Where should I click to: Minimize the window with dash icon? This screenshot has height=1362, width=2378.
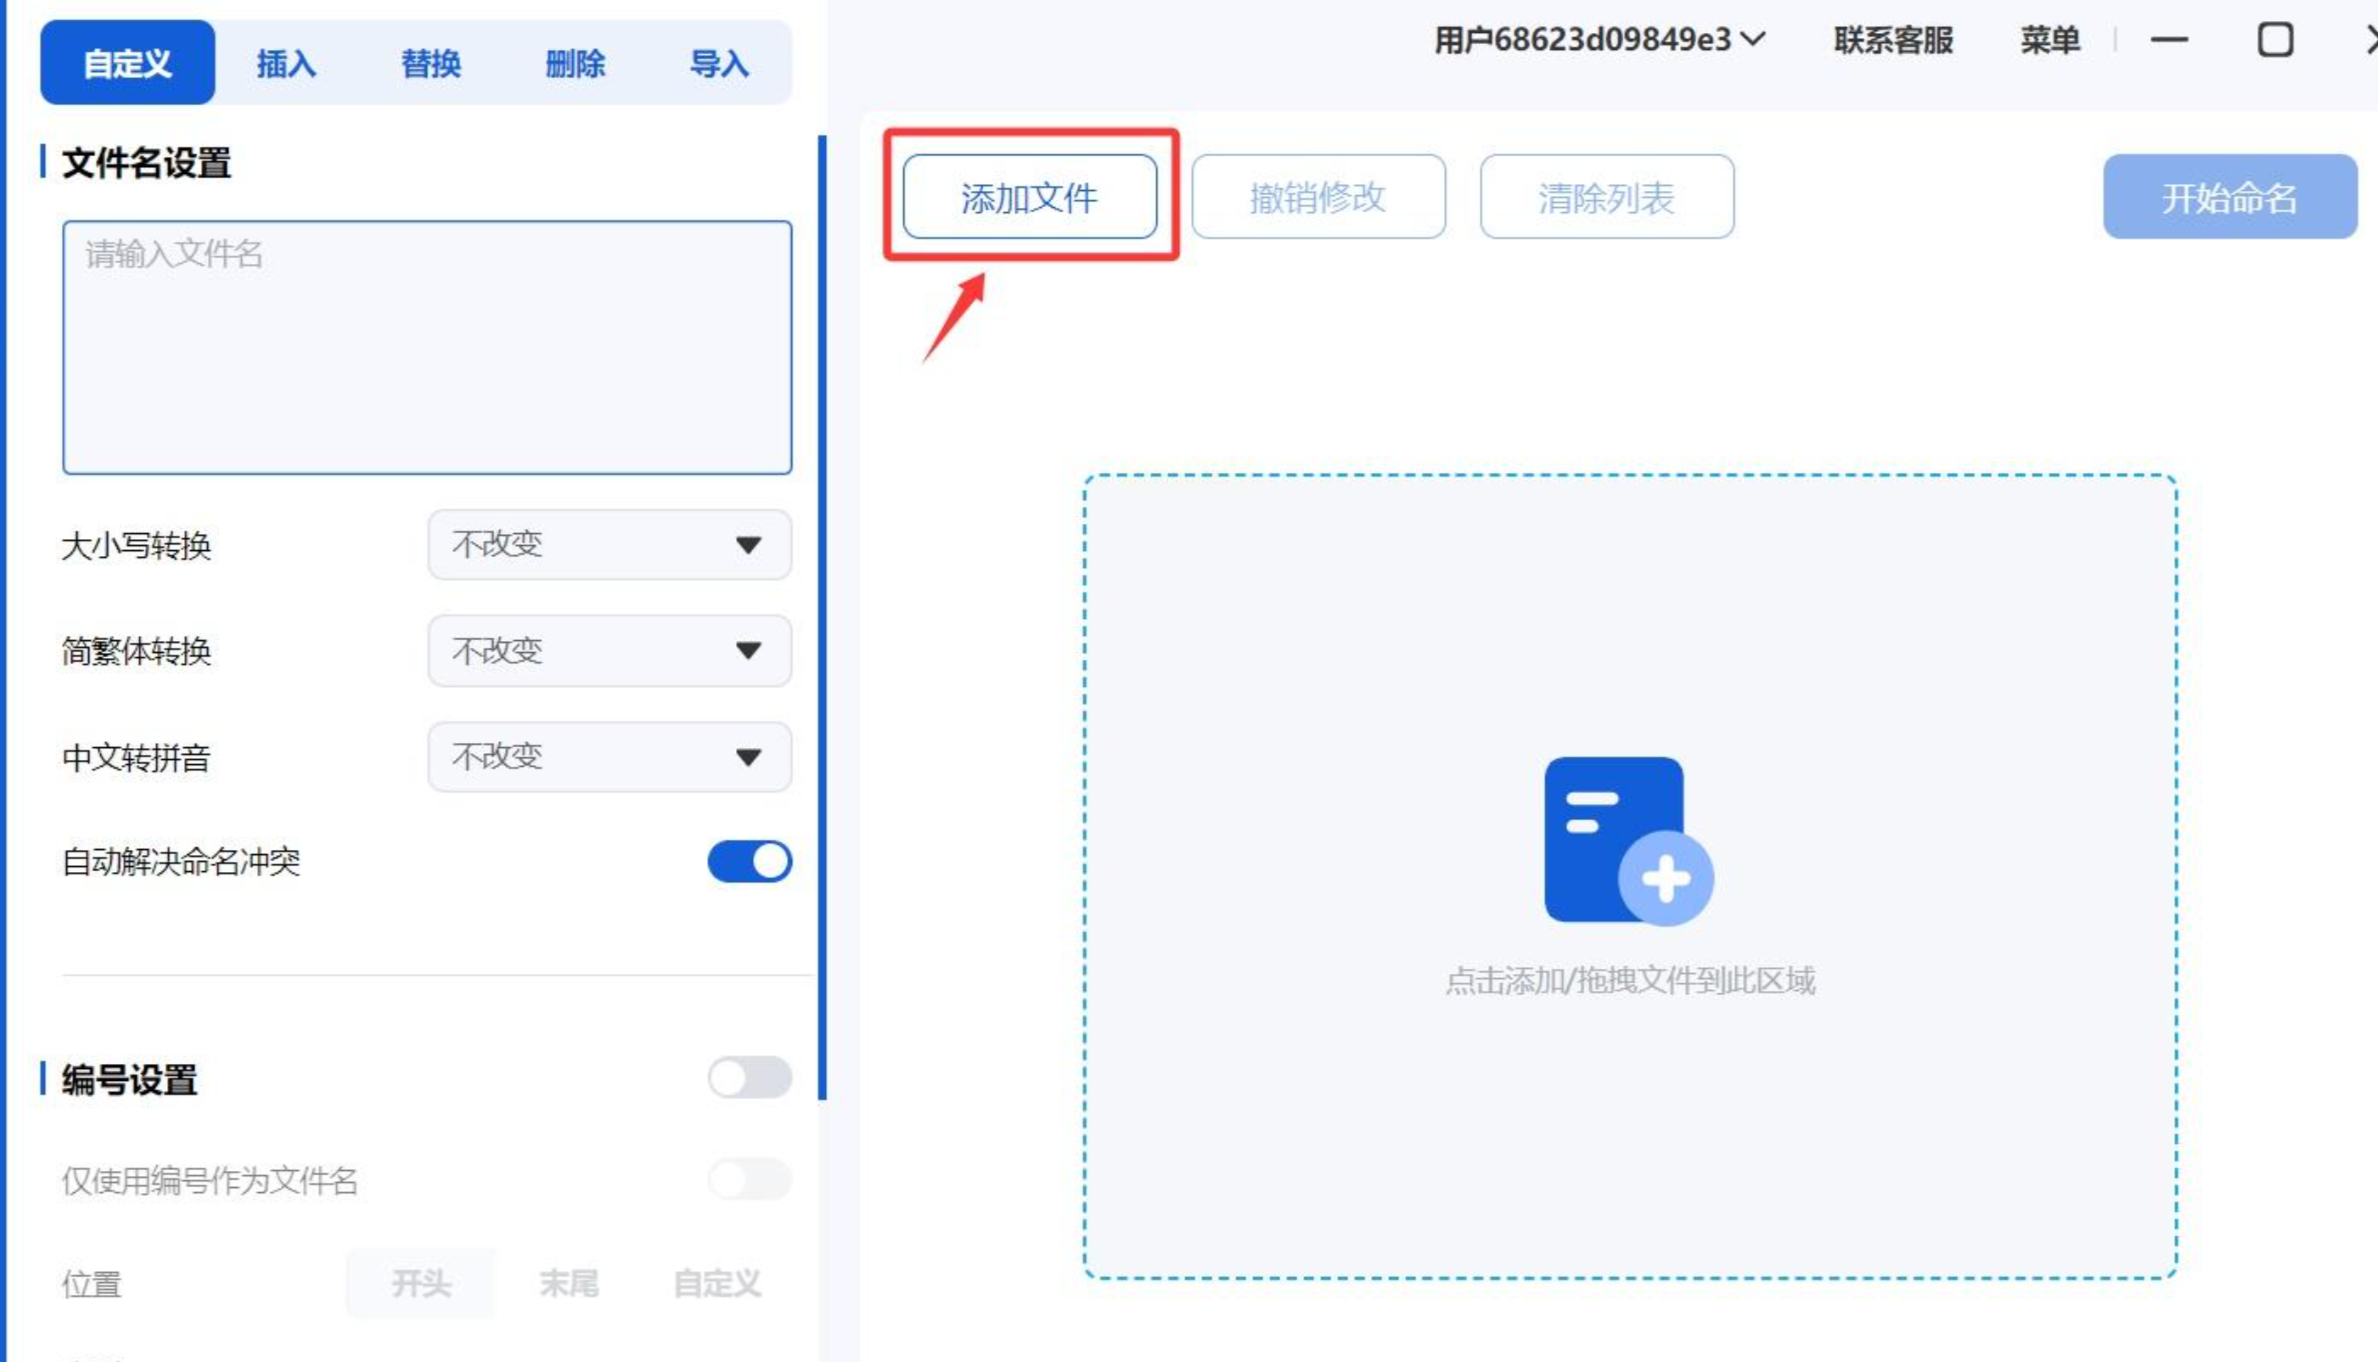2169,40
